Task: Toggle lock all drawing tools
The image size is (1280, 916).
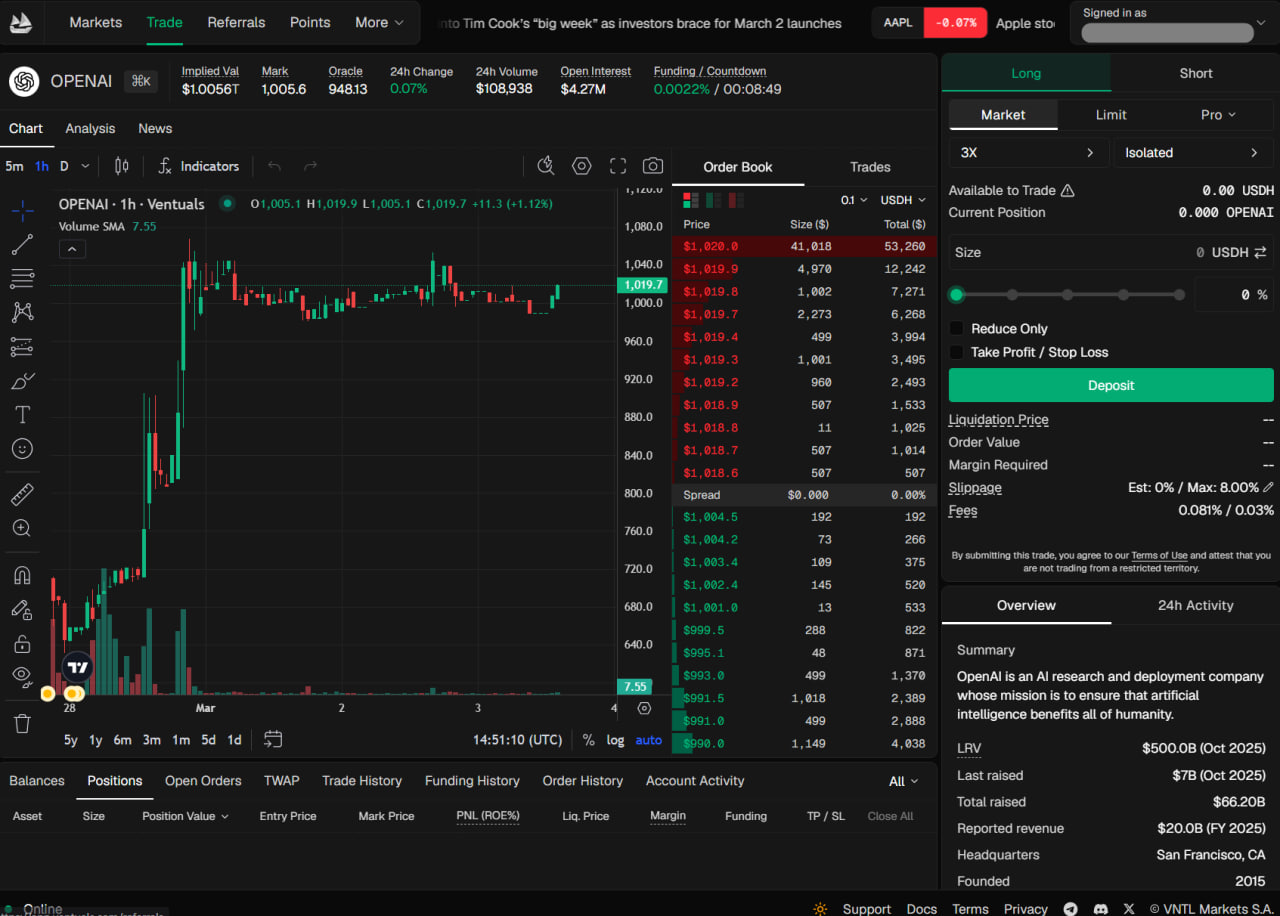Action: 22,643
